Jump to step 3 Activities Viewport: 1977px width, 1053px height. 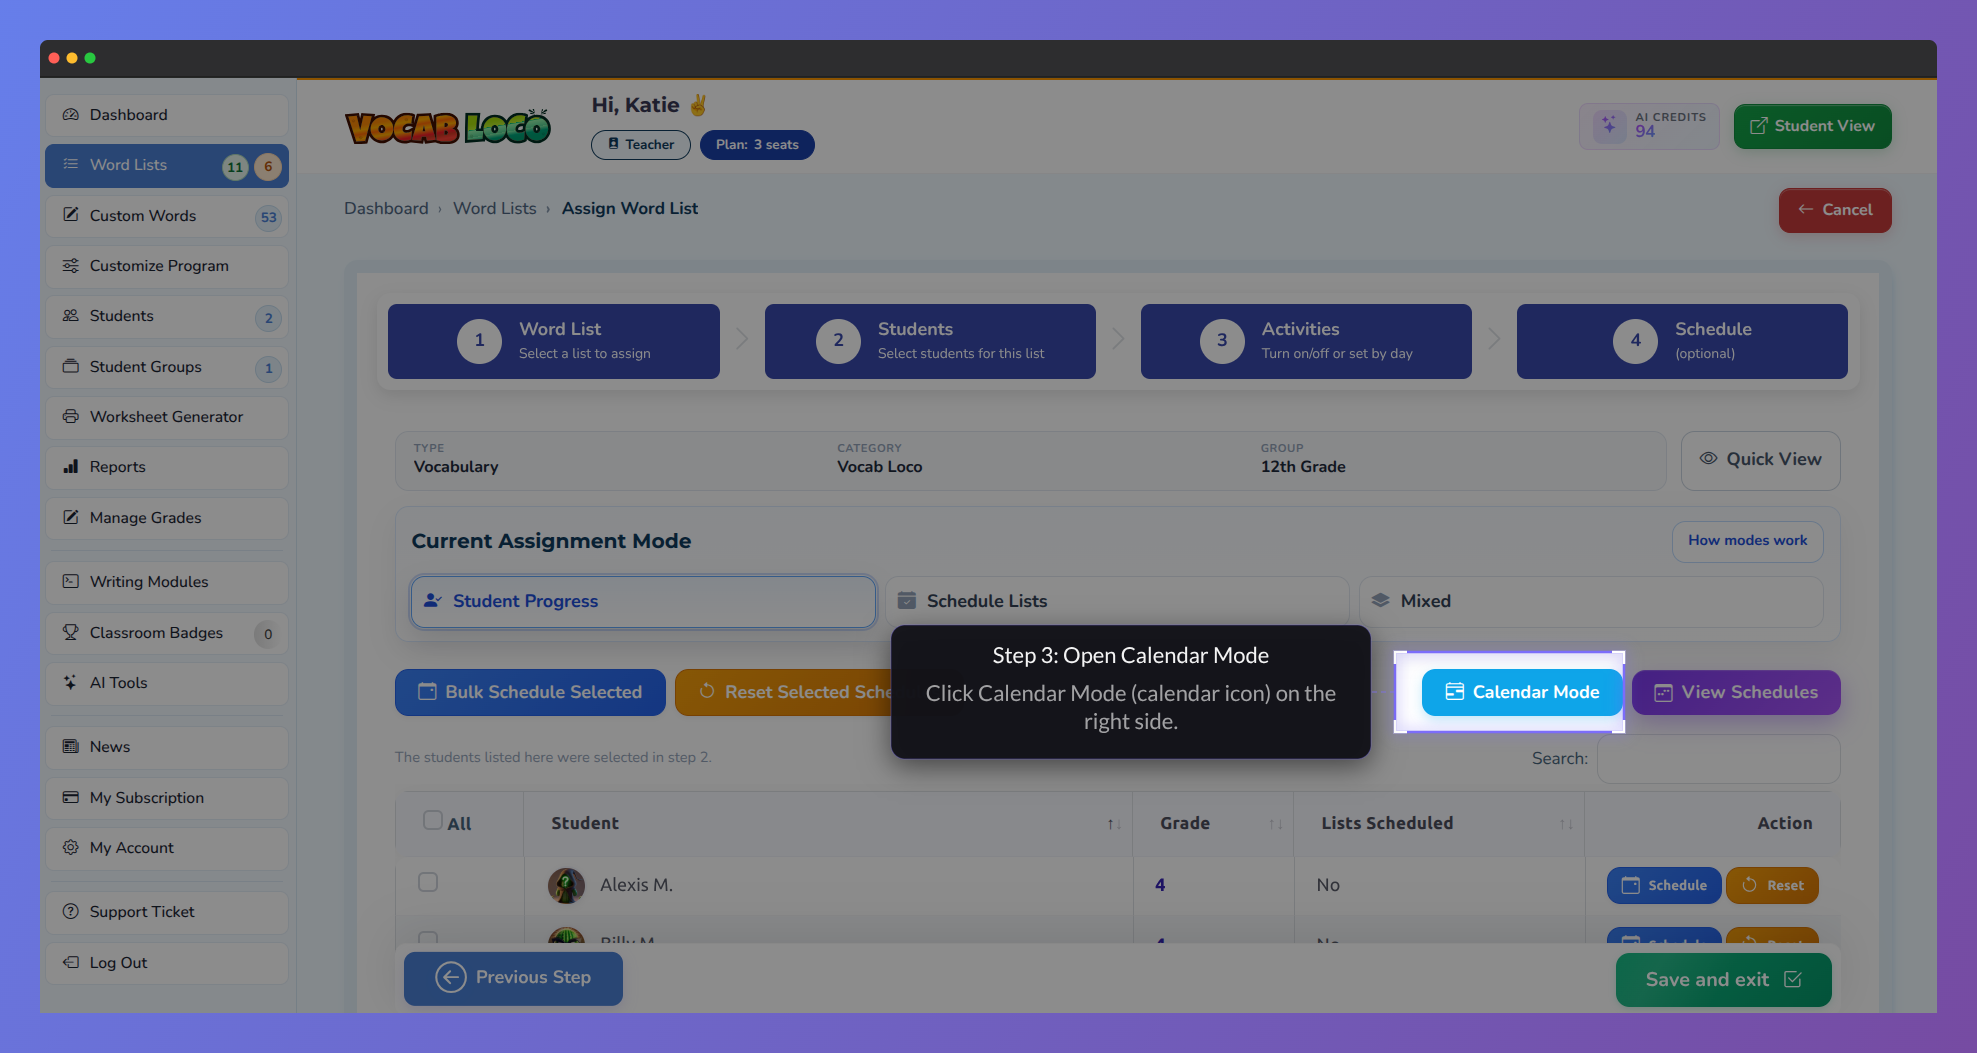[x=1306, y=341]
